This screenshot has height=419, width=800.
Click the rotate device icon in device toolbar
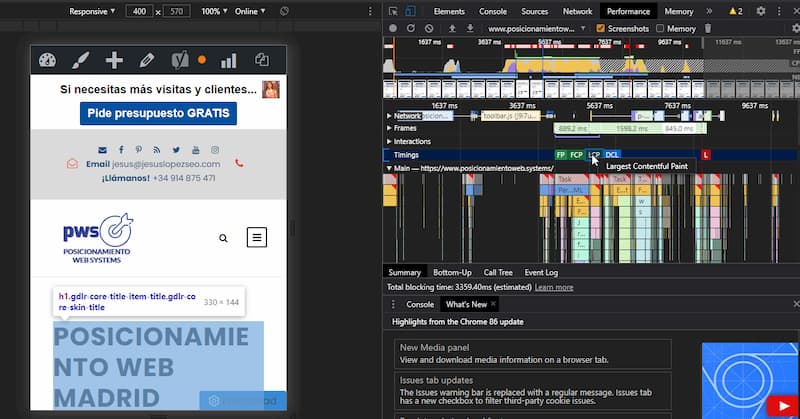(x=284, y=11)
